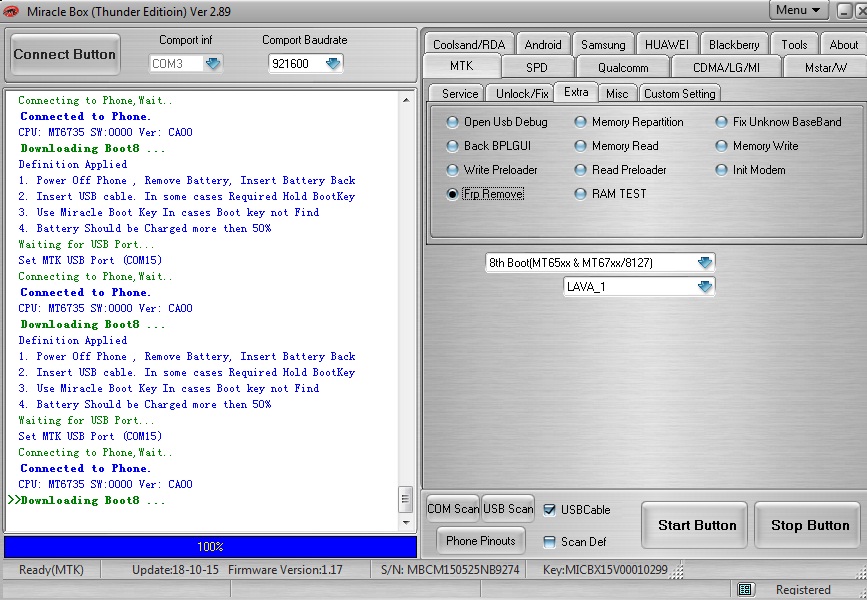
Task: Open the Comport inf COM3 dropdown
Action: coord(213,64)
